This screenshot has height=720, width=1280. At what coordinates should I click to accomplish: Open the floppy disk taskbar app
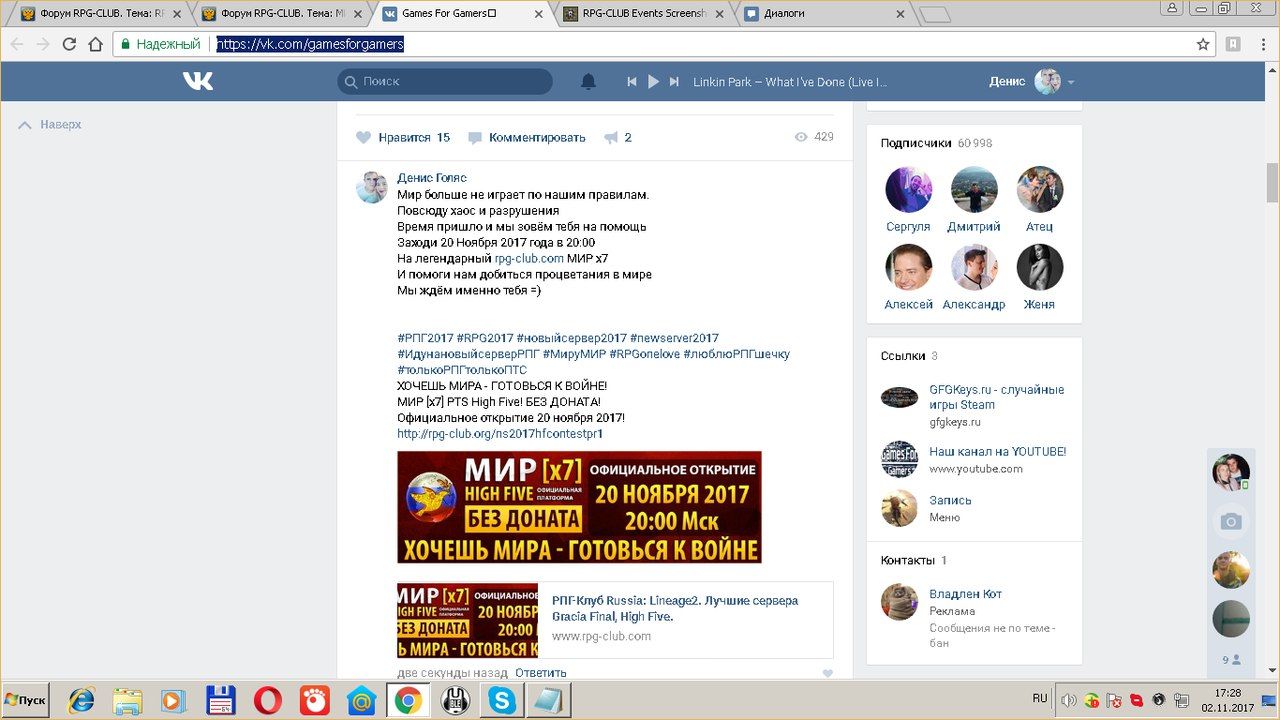pos(220,700)
